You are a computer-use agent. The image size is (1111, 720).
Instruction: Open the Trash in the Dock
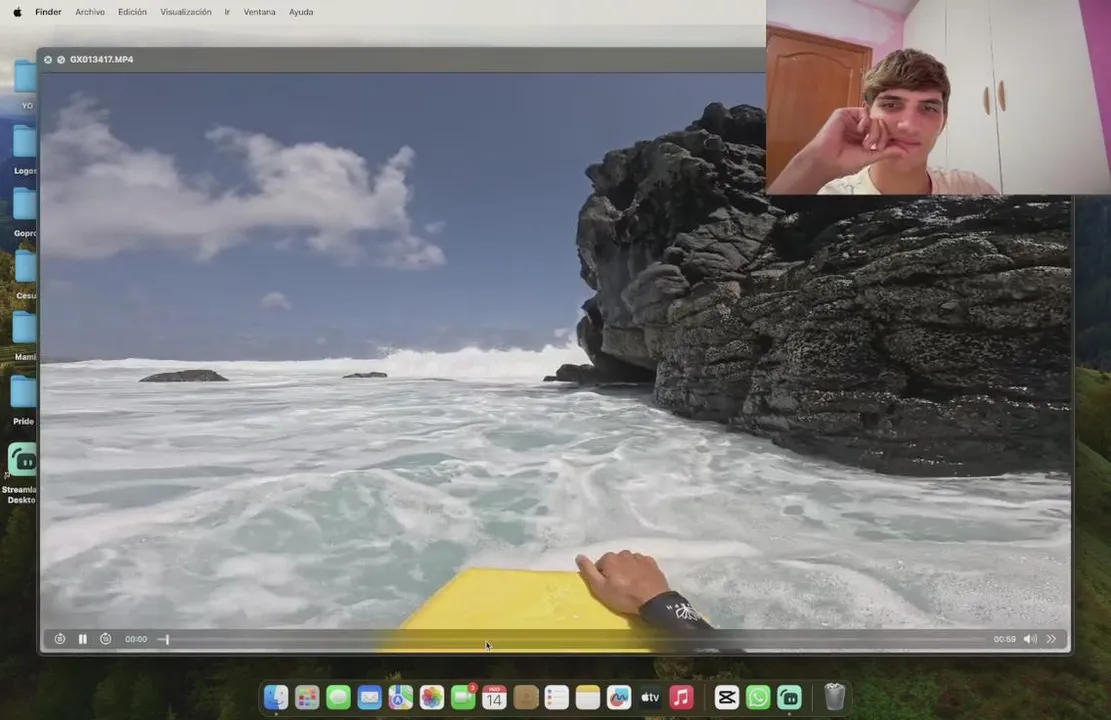(x=835, y=697)
